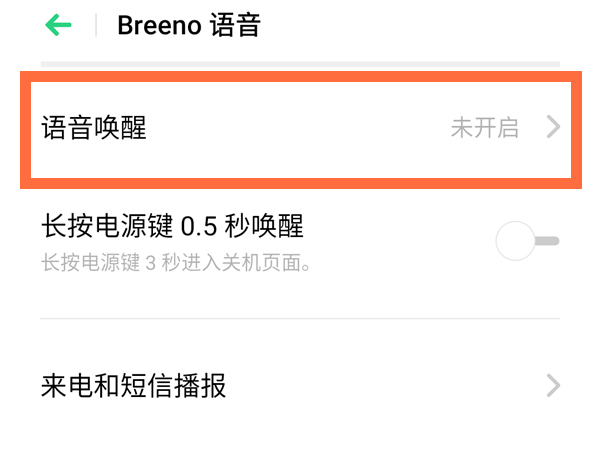Select the Breeno 语音 page title
The height and width of the screenshot is (450, 600).
189,25
